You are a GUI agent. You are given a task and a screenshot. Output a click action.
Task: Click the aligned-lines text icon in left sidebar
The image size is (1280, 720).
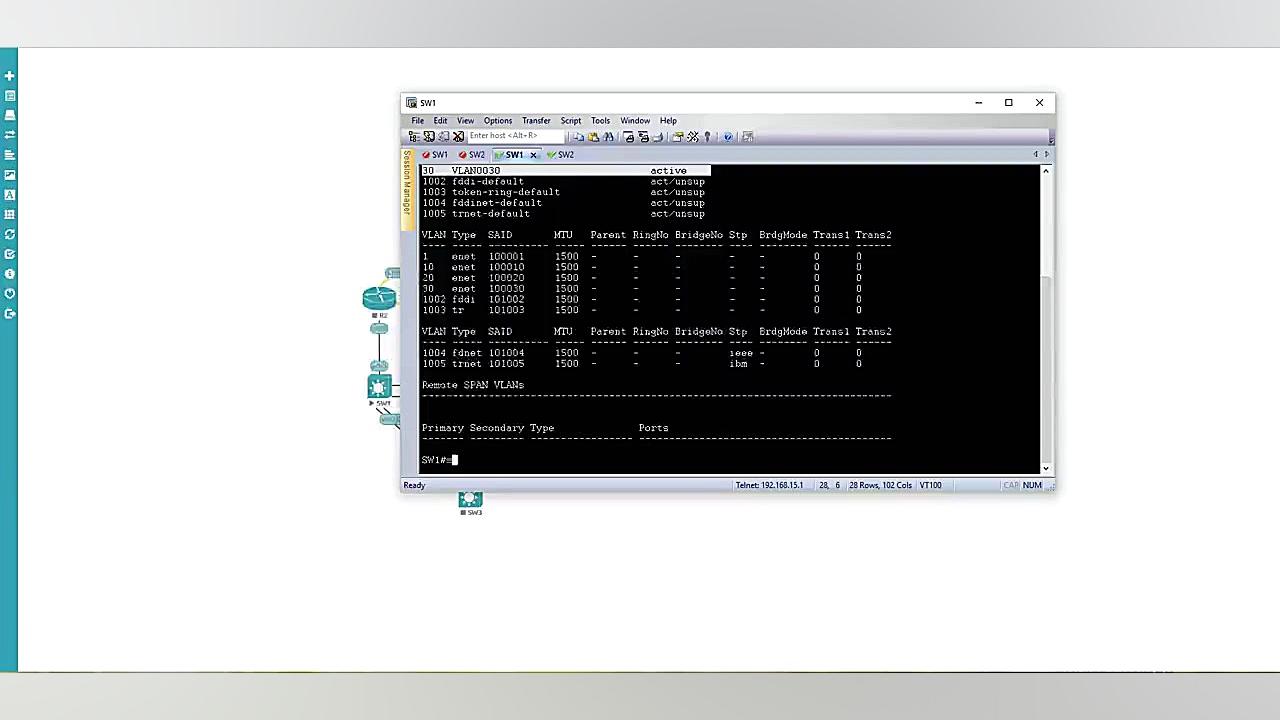point(9,155)
